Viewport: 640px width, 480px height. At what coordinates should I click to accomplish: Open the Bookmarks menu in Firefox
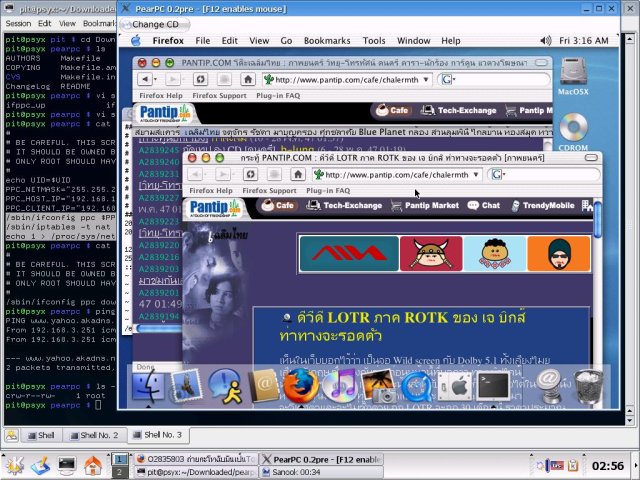(x=327, y=40)
